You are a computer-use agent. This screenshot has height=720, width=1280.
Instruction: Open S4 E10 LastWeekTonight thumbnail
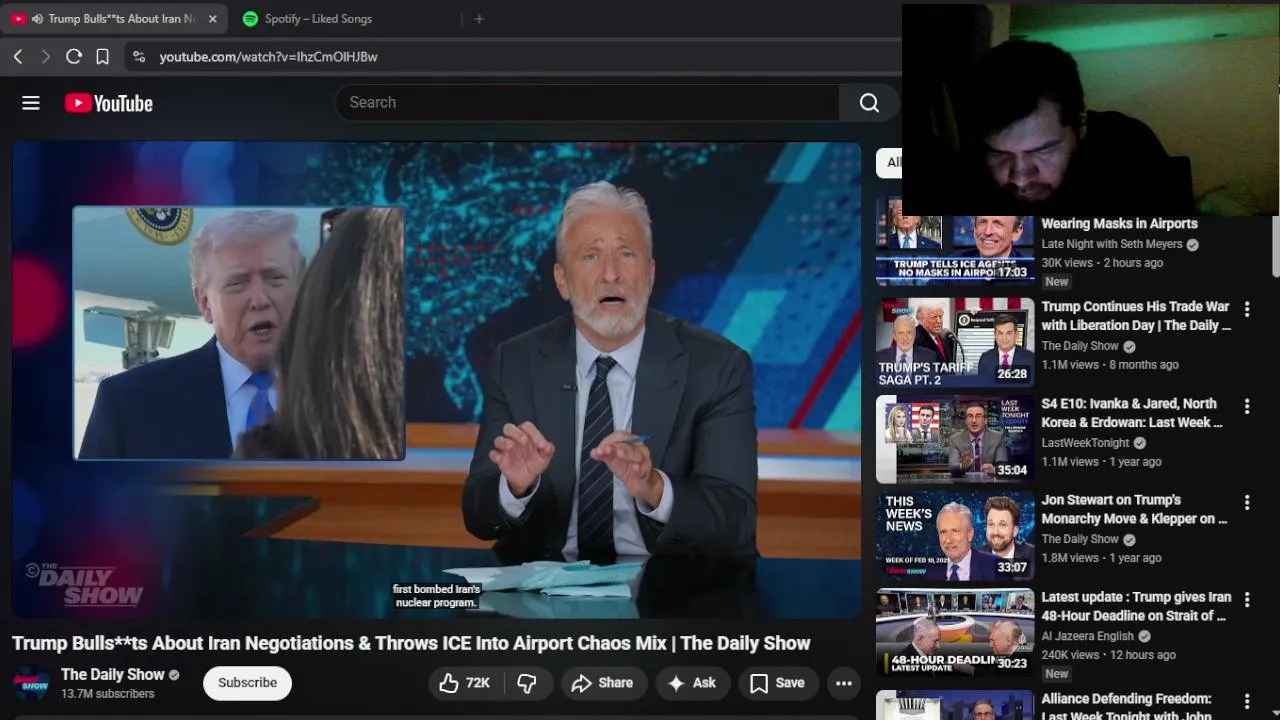(x=955, y=439)
